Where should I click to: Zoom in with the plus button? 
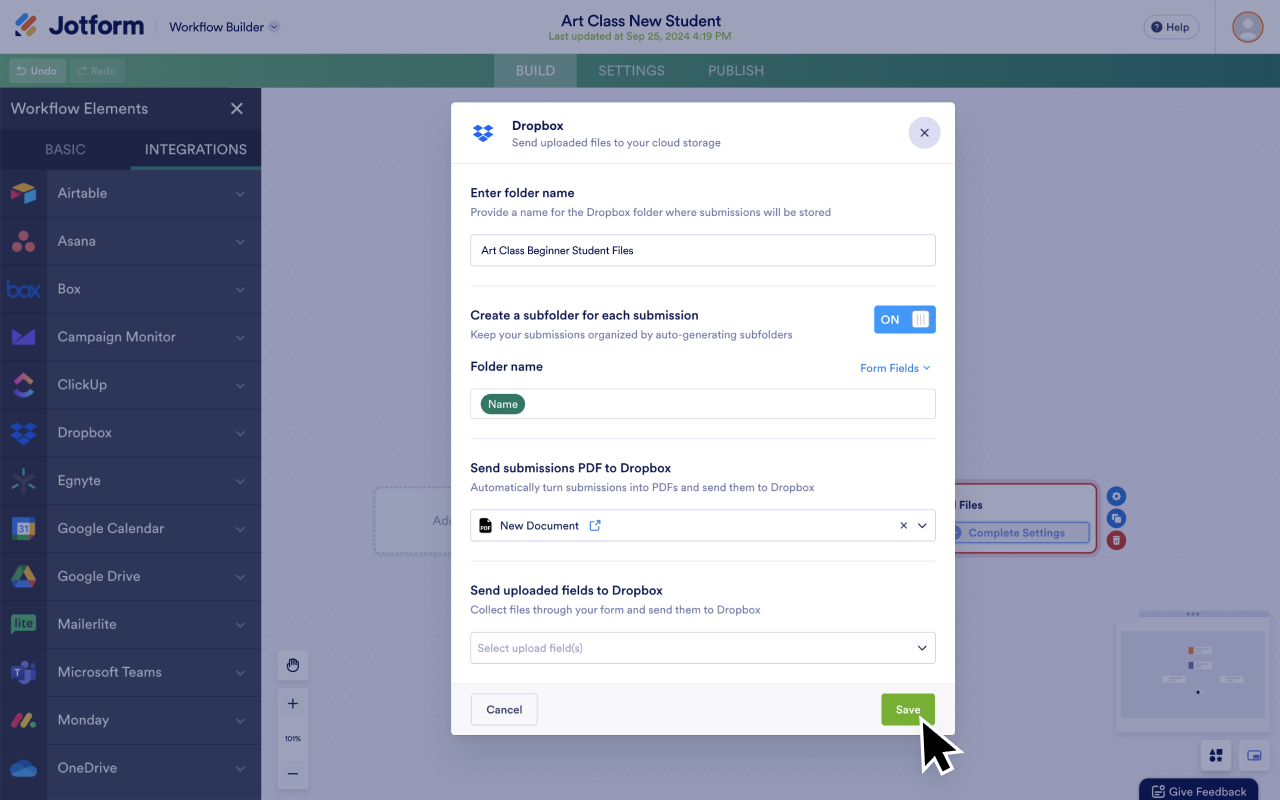(x=293, y=704)
